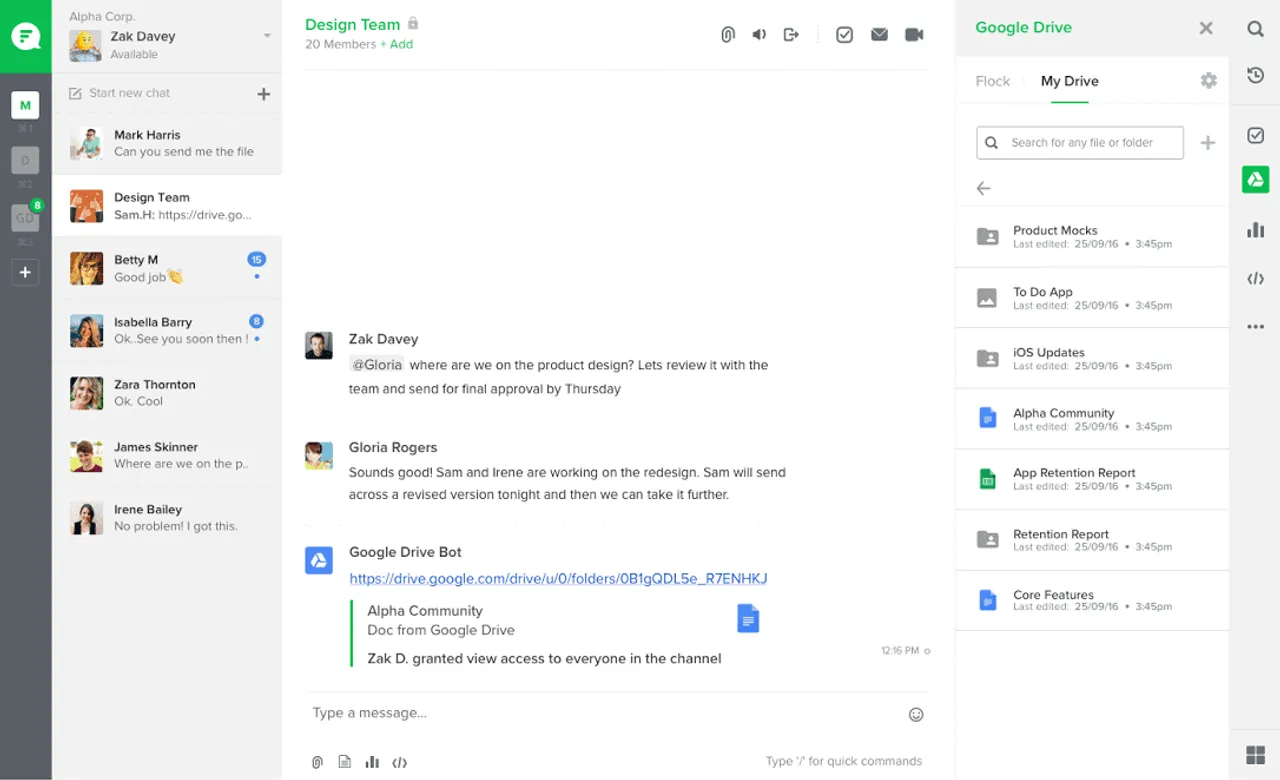
Task: Click plus icon next to Drive search
Action: pyautogui.click(x=1208, y=143)
